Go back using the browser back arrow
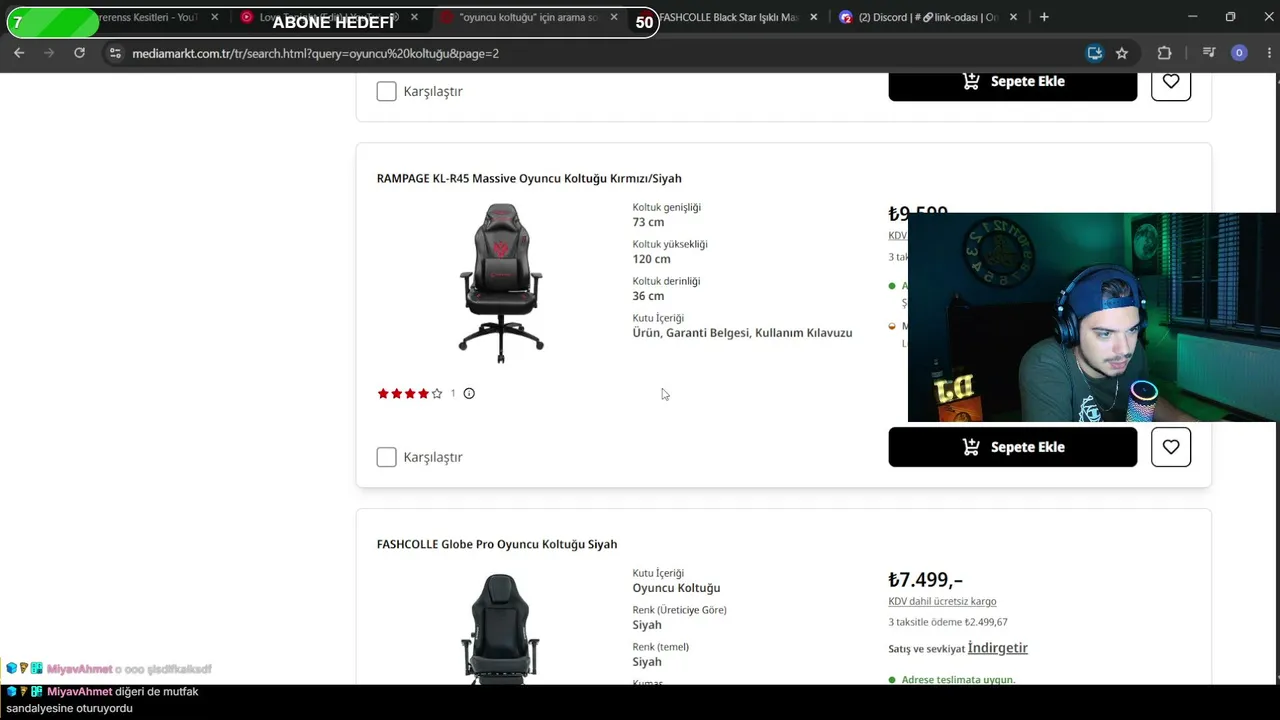Viewport: 1280px width, 720px height. (x=18, y=53)
